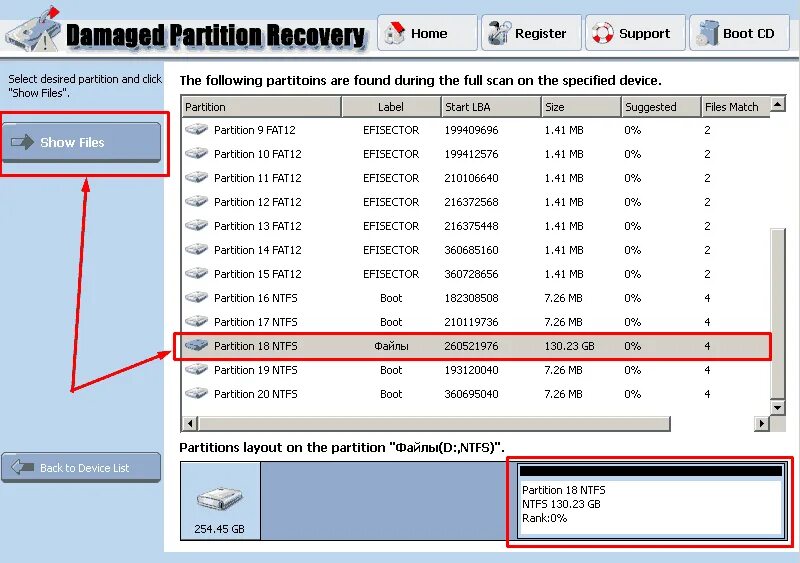Select row Partition 20 NTFS
800x563 pixels.
point(476,394)
